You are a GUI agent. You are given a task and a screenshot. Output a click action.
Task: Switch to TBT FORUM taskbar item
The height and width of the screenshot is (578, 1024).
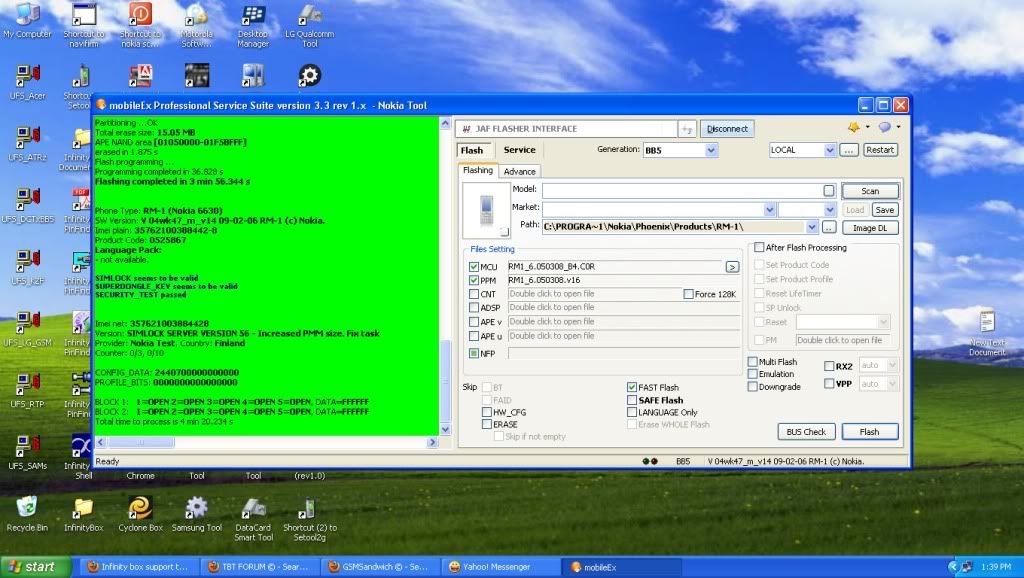263,567
